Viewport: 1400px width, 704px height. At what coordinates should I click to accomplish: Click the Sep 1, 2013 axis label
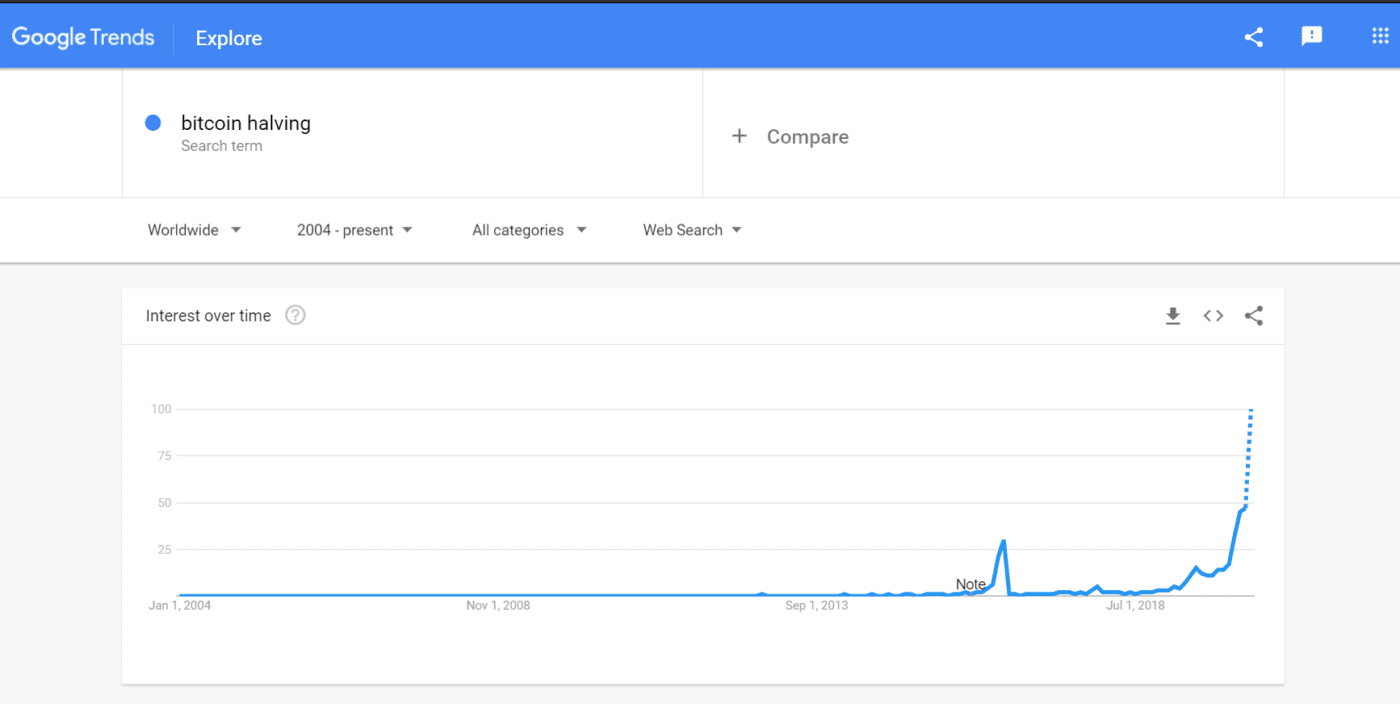[x=816, y=606]
